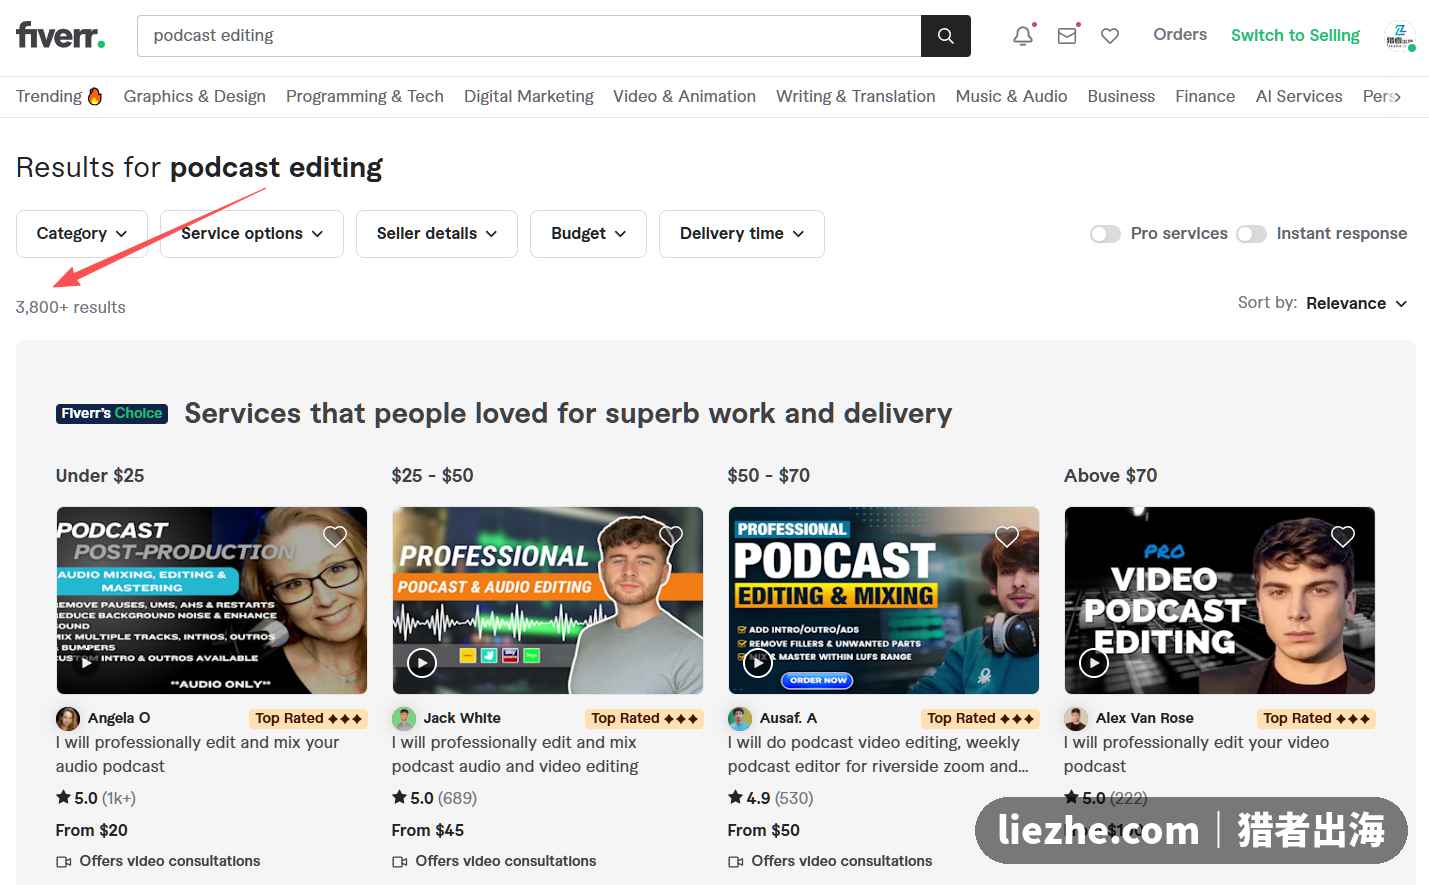This screenshot has width=1429, height=885.
Task: Open the Graphics & Design category
Action: pos(195,96)
